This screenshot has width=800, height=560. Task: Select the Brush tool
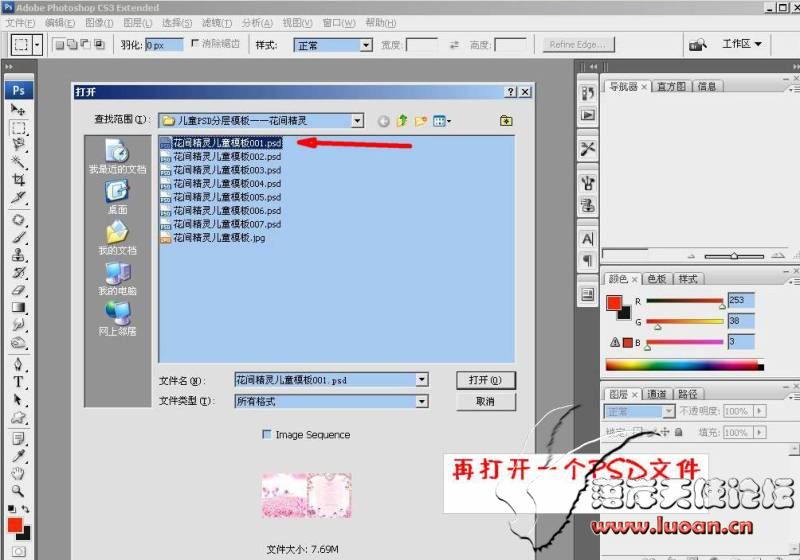pyautogui.click(x=18, y=237)
